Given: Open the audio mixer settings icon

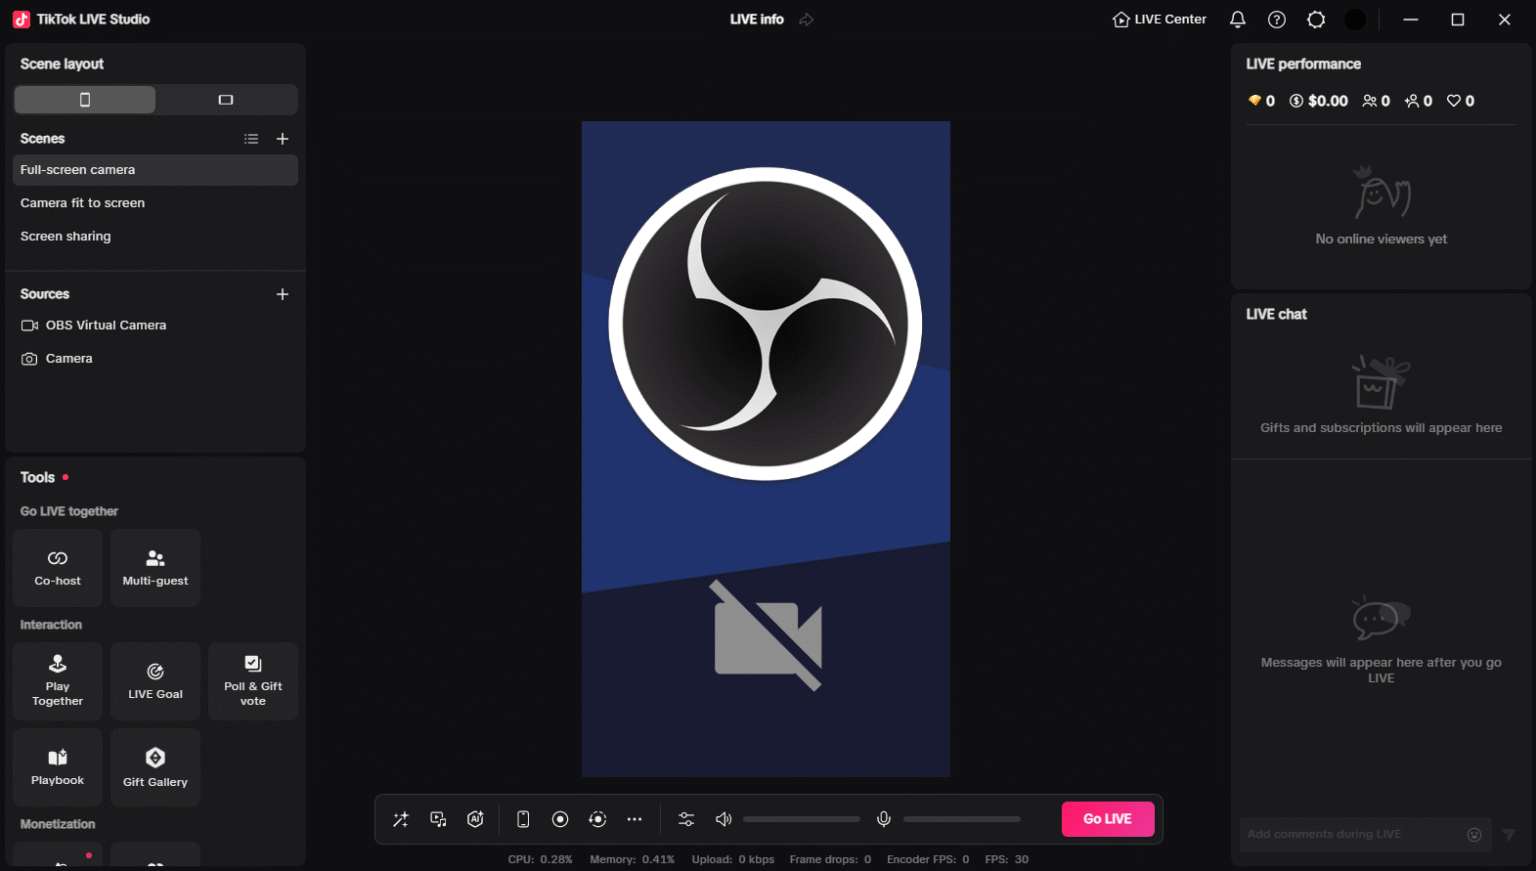Looking at the screenshot, I should click(686, 818).
